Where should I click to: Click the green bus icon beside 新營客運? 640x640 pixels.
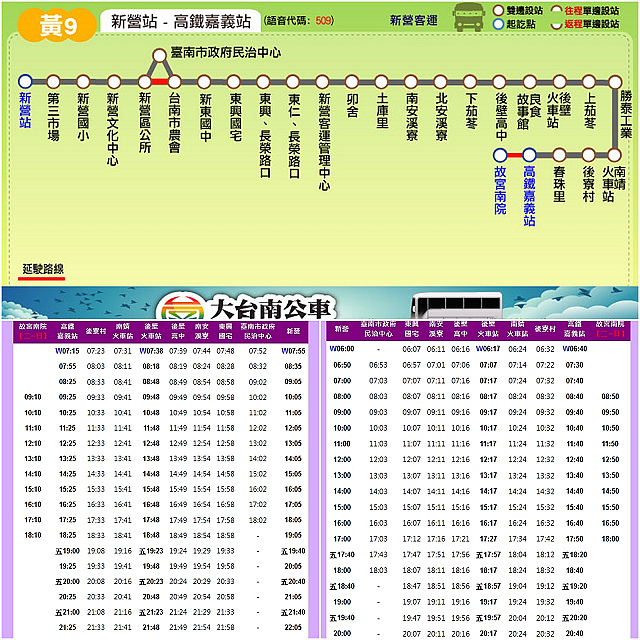(469, 18)
